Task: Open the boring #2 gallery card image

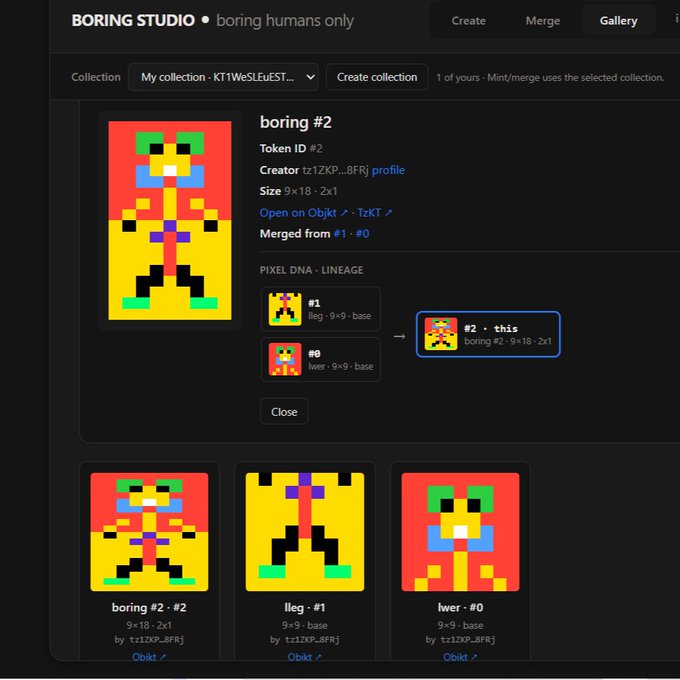Action: (x=149, y=532)
